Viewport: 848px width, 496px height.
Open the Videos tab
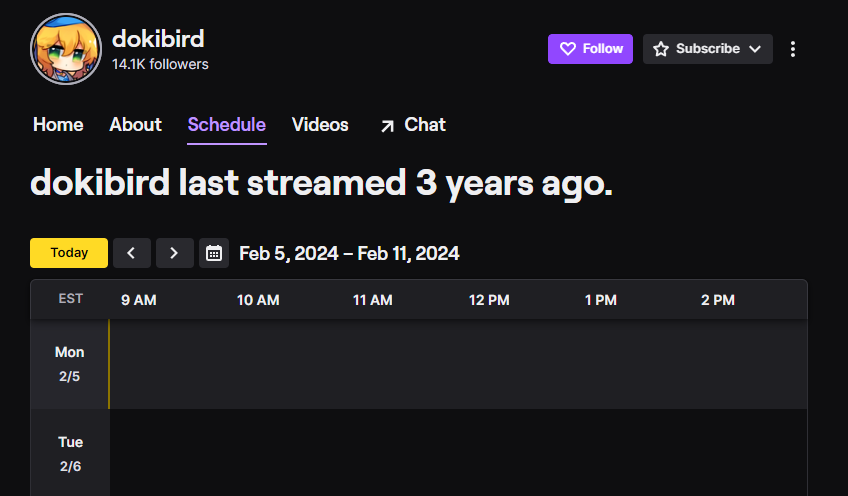pyautogui.click(x=320, y=125)
